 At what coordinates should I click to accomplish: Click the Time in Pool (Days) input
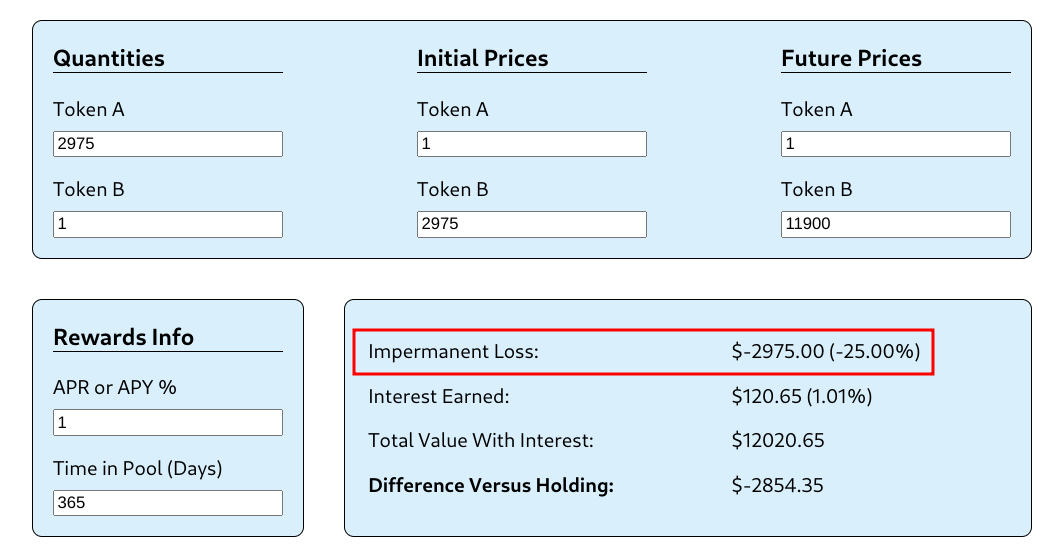point(167,503)
